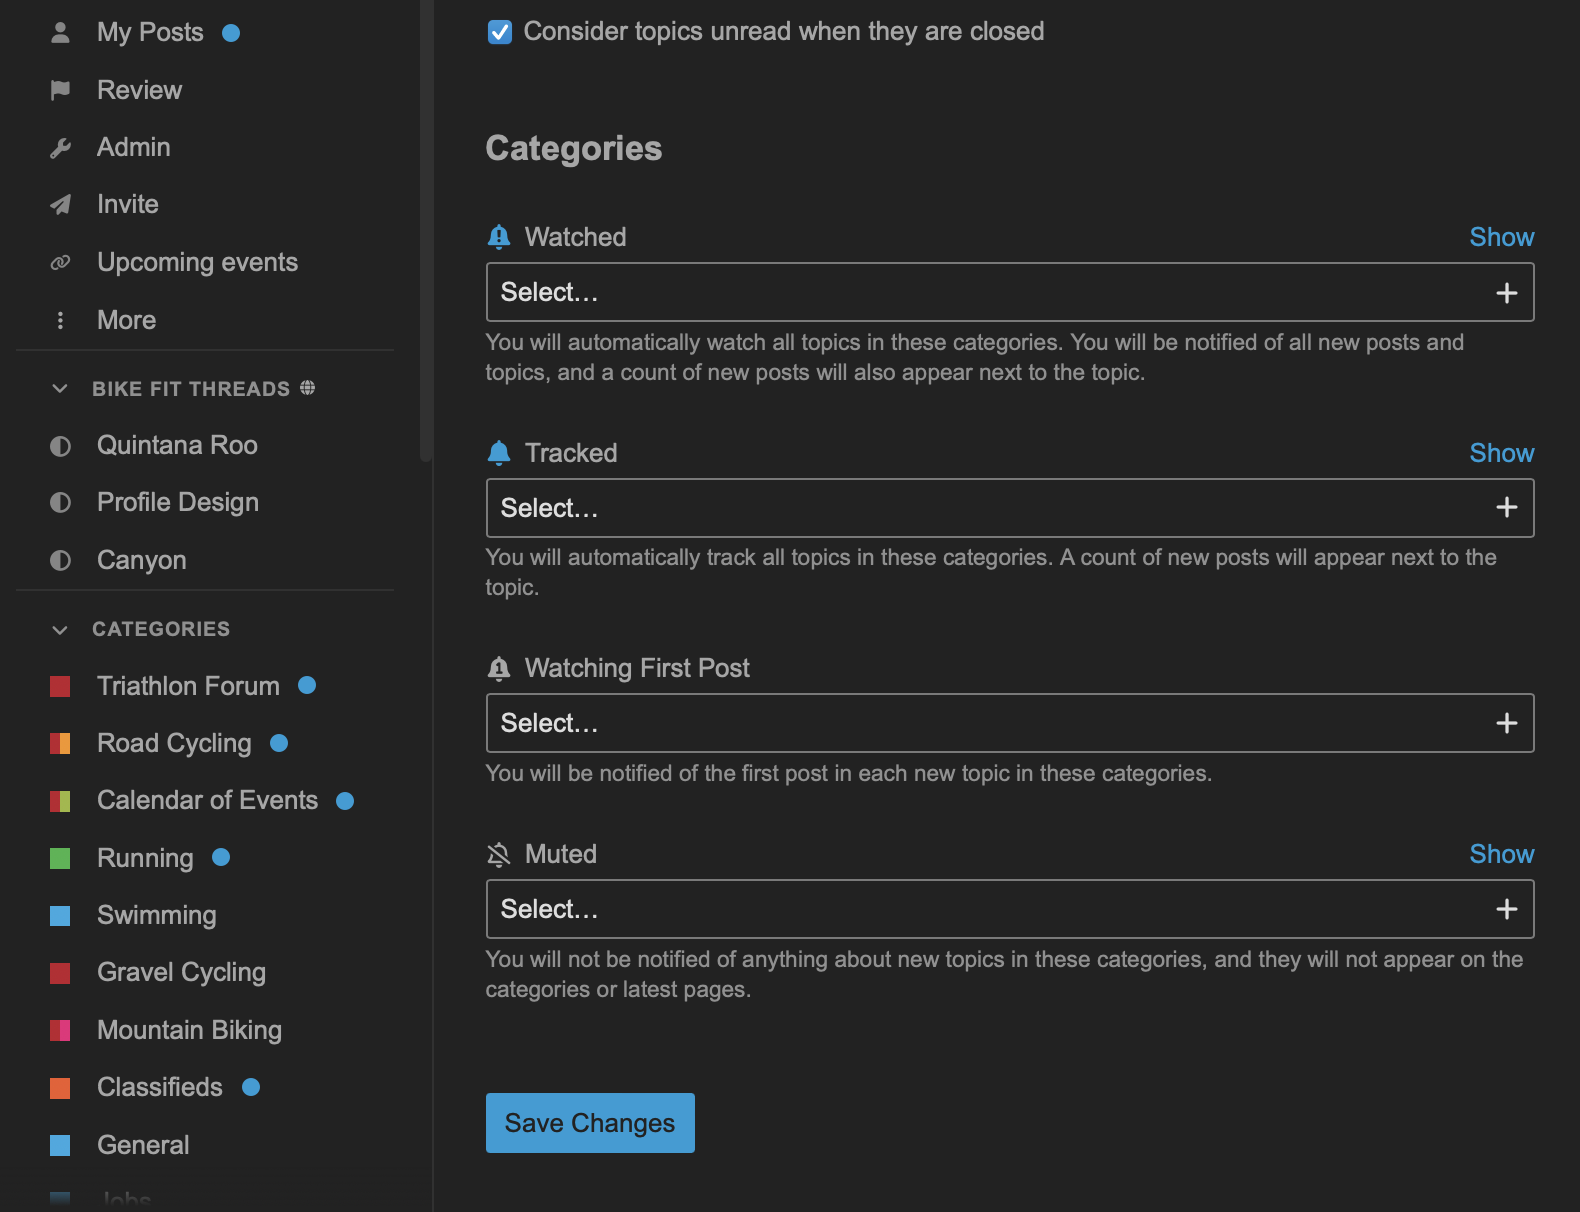Click the Quintana Roo half-circle icon
The width and height of the screenshot is (1580, 1212).
click(60, 446)
